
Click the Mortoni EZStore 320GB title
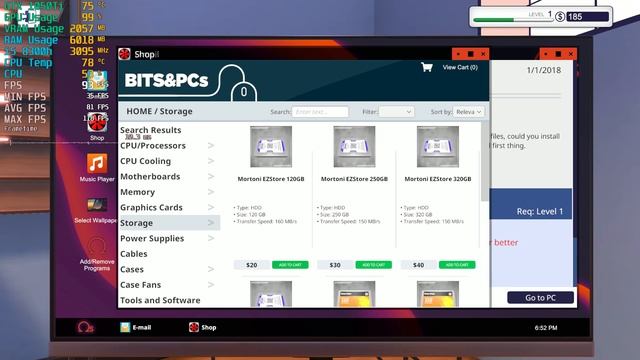click(438, 179)
